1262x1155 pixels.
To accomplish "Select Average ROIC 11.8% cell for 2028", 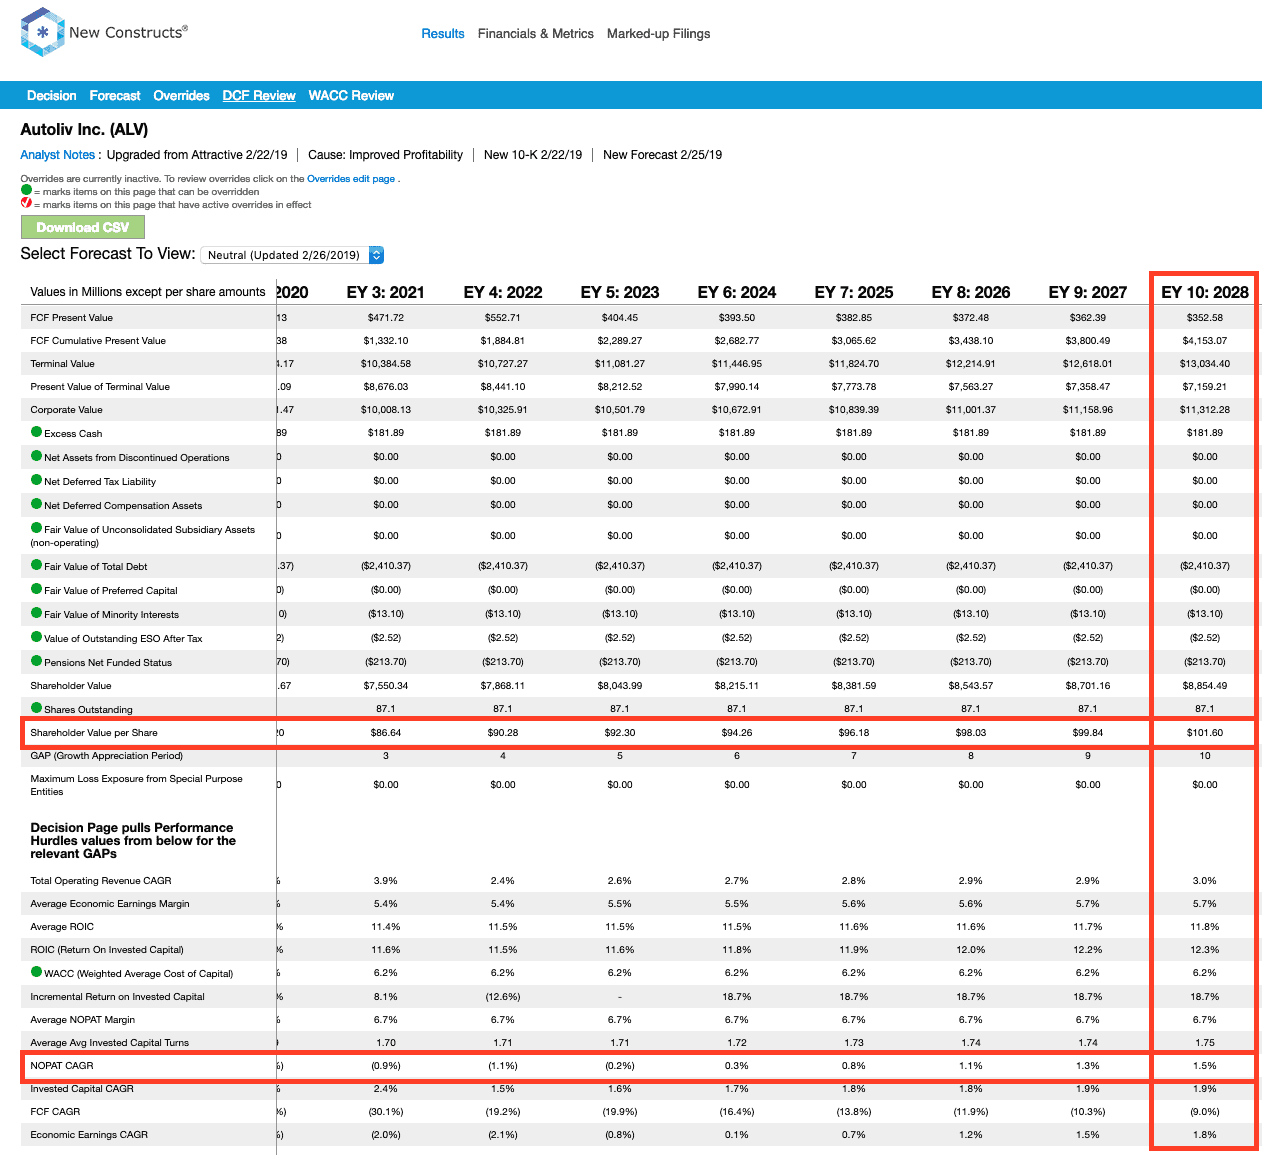I will (x=1205, y=927).
